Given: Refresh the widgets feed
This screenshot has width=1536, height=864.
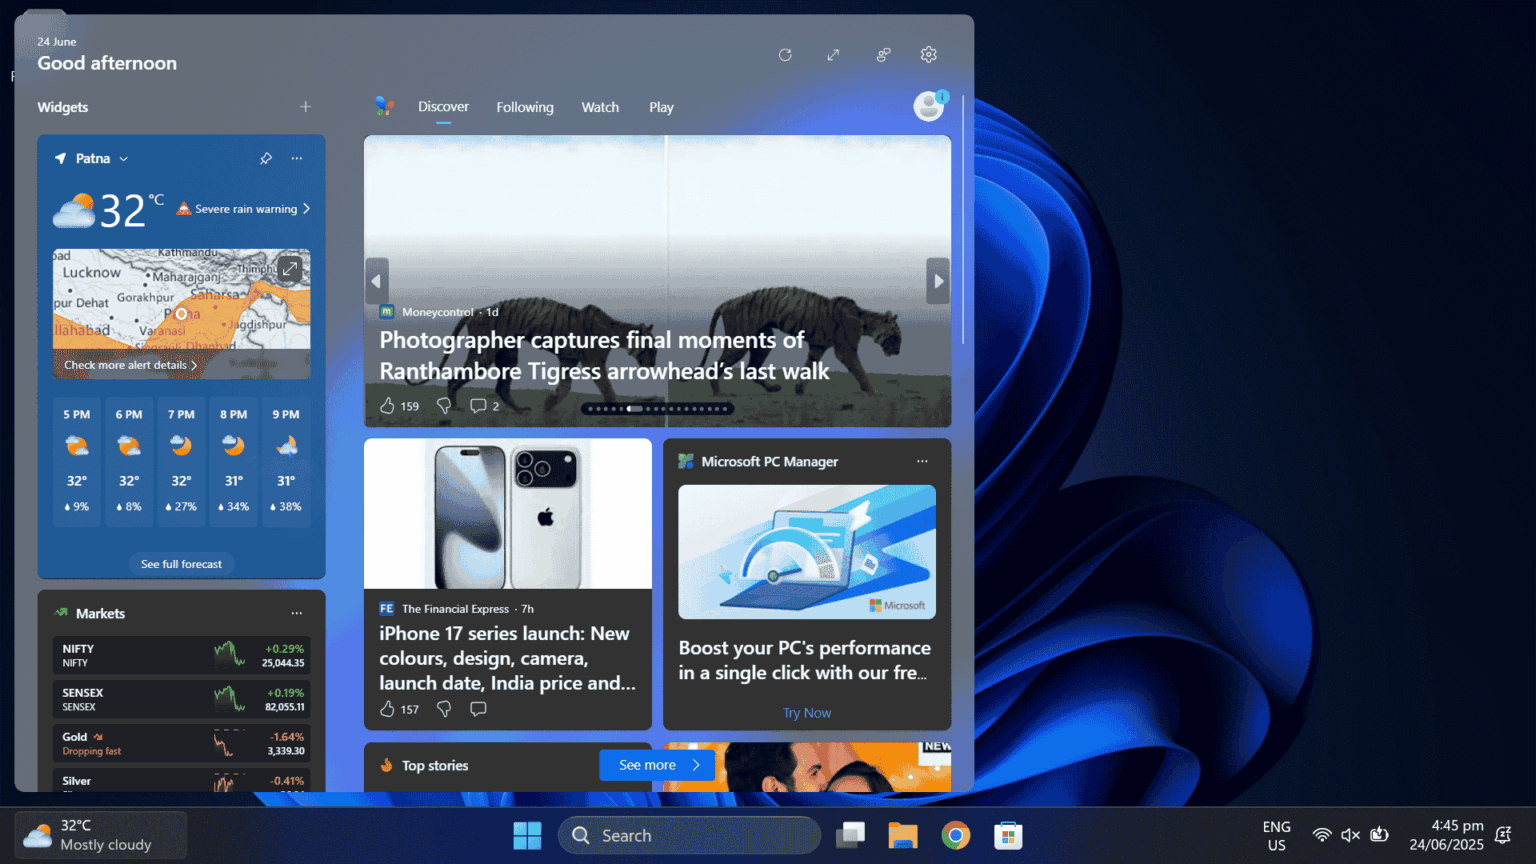Looking at the screenshot, I should [x=785, y=54].
